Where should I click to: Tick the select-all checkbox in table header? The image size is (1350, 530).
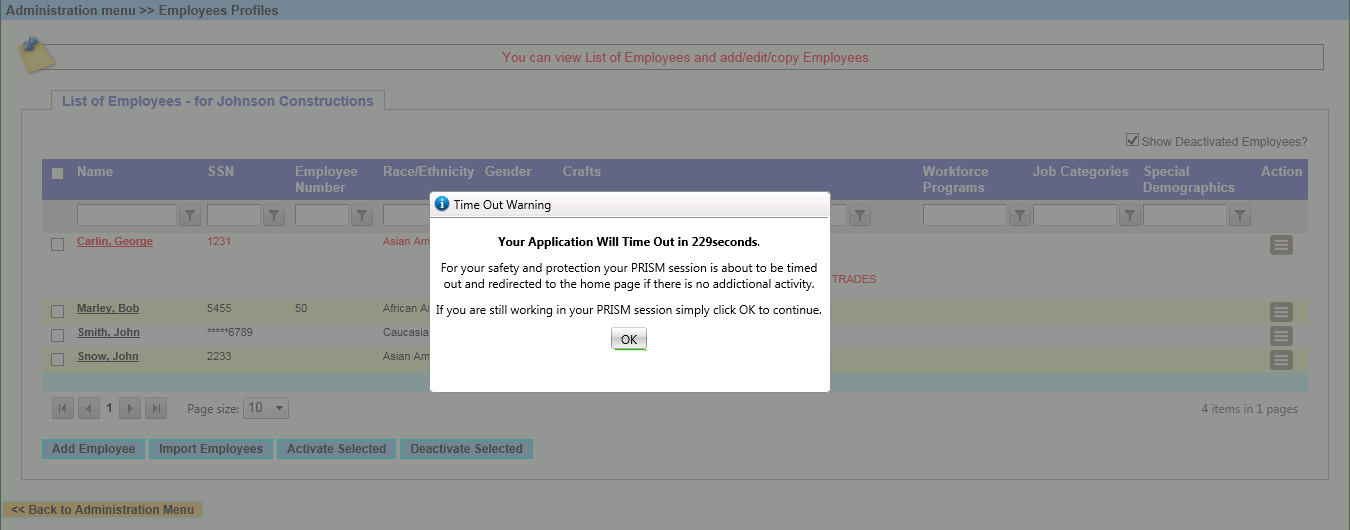(58, 173)
